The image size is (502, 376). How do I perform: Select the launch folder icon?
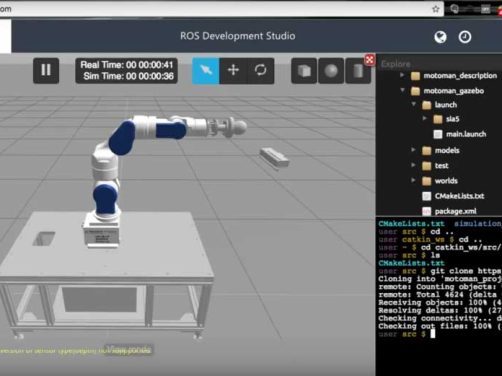[426, 105]
